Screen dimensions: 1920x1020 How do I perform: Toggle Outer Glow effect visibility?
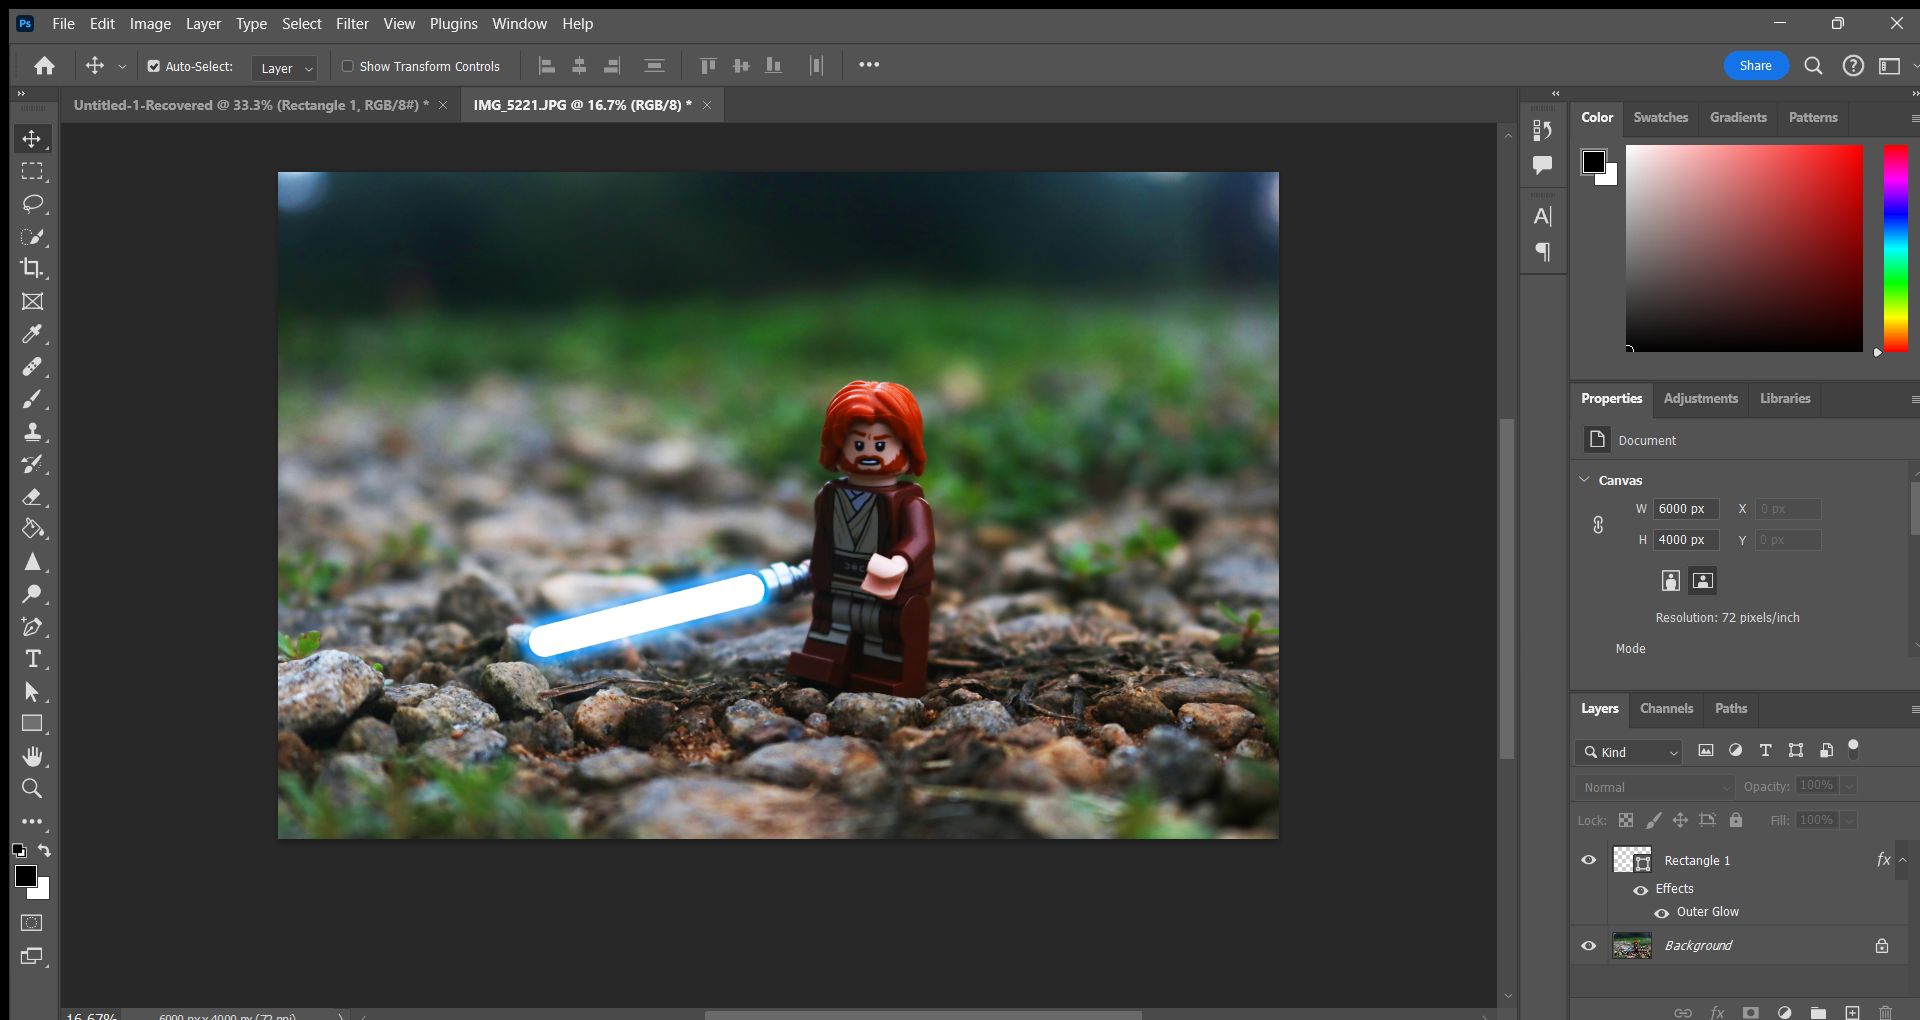pos(1662,913)
